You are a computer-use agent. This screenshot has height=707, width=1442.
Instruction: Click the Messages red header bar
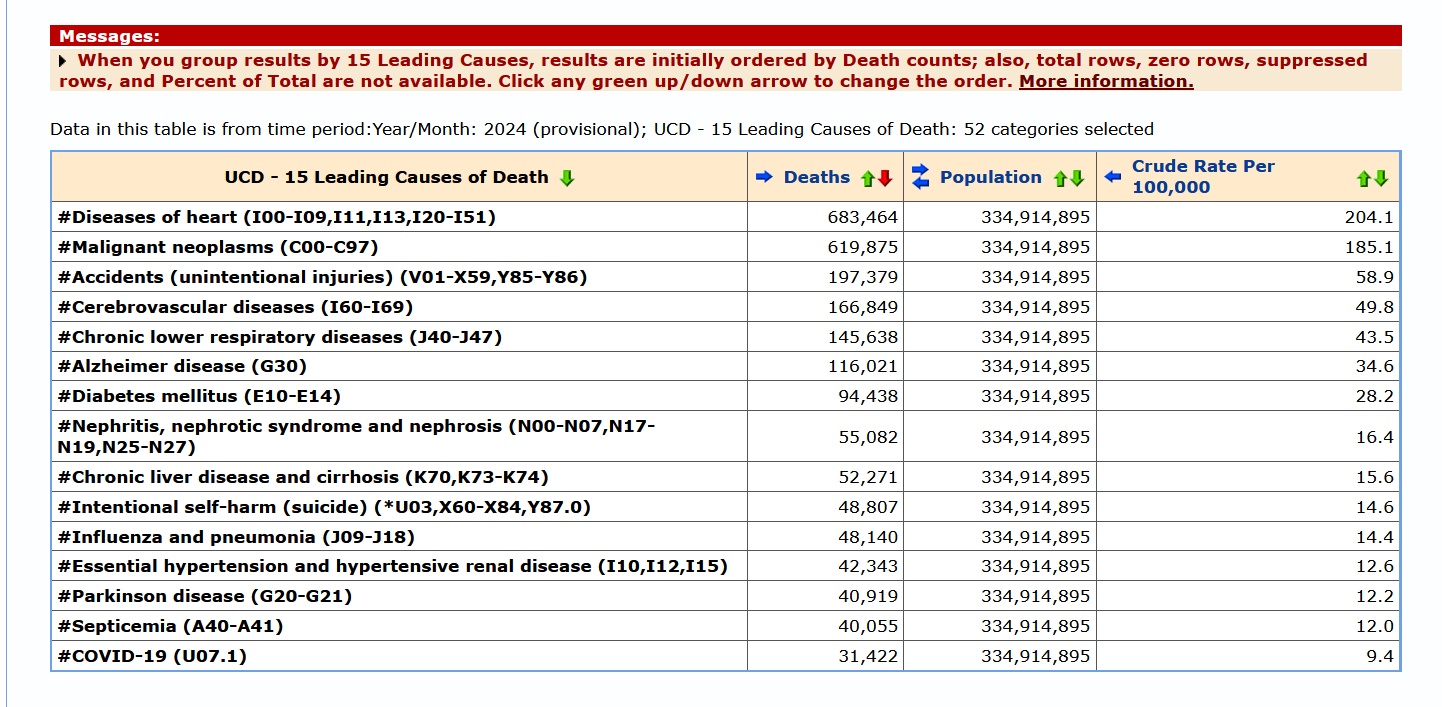pyautogui.click(x=726, y=36)
